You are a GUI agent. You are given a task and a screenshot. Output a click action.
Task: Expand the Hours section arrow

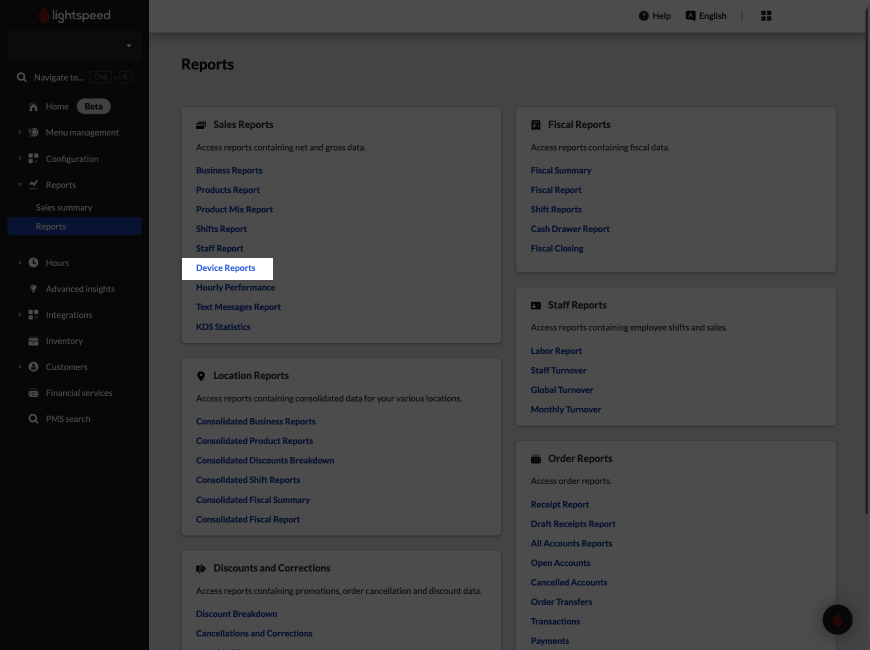[x=19, y=263]
